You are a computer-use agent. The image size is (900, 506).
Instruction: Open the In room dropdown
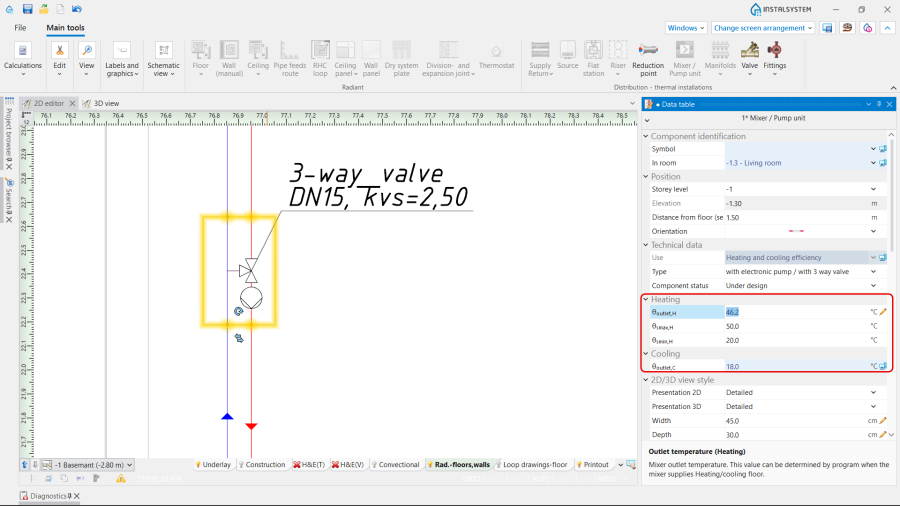click(x=873, y=163)
